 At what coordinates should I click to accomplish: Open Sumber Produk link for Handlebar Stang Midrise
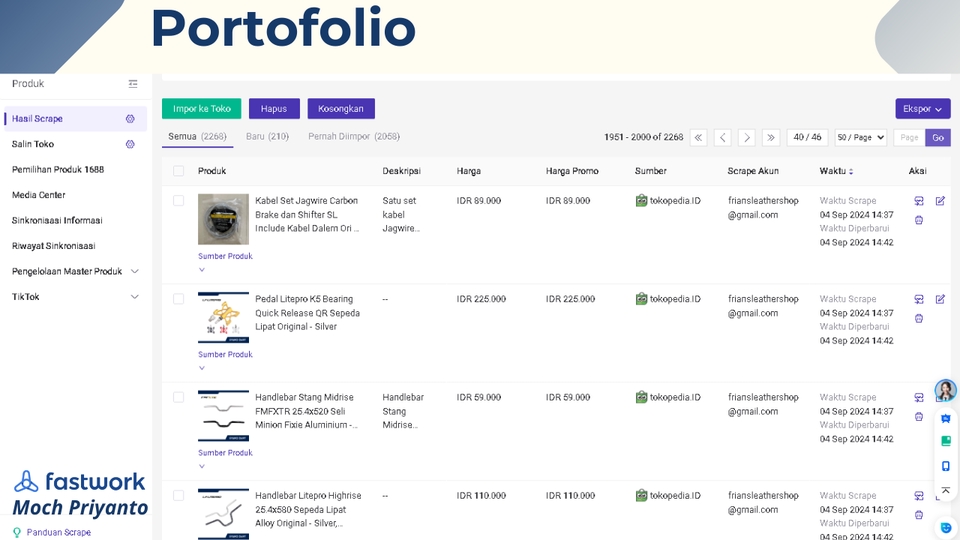point(225,453)
